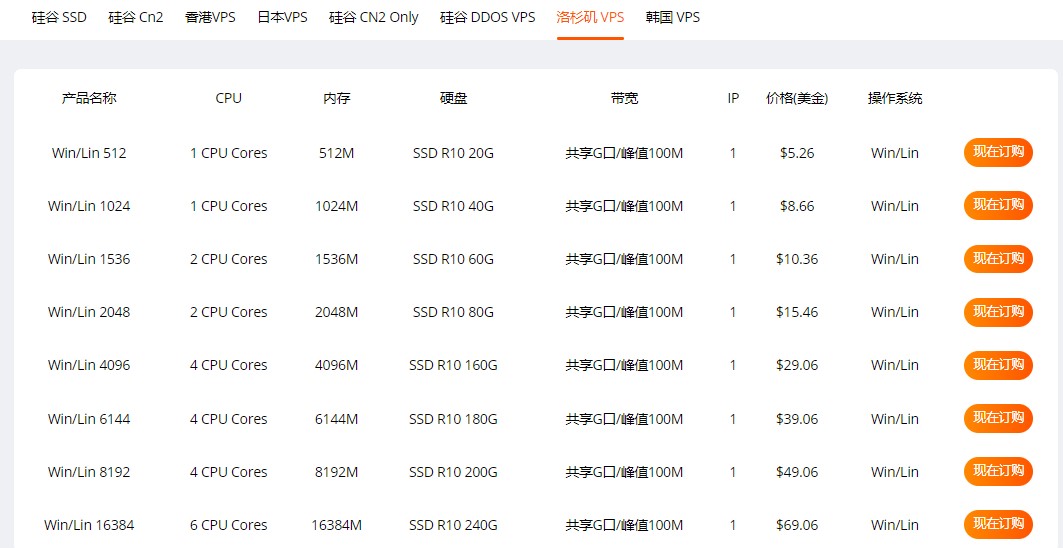
Task: Select the Win/Lin 512 product name
Action: point(89,153)
